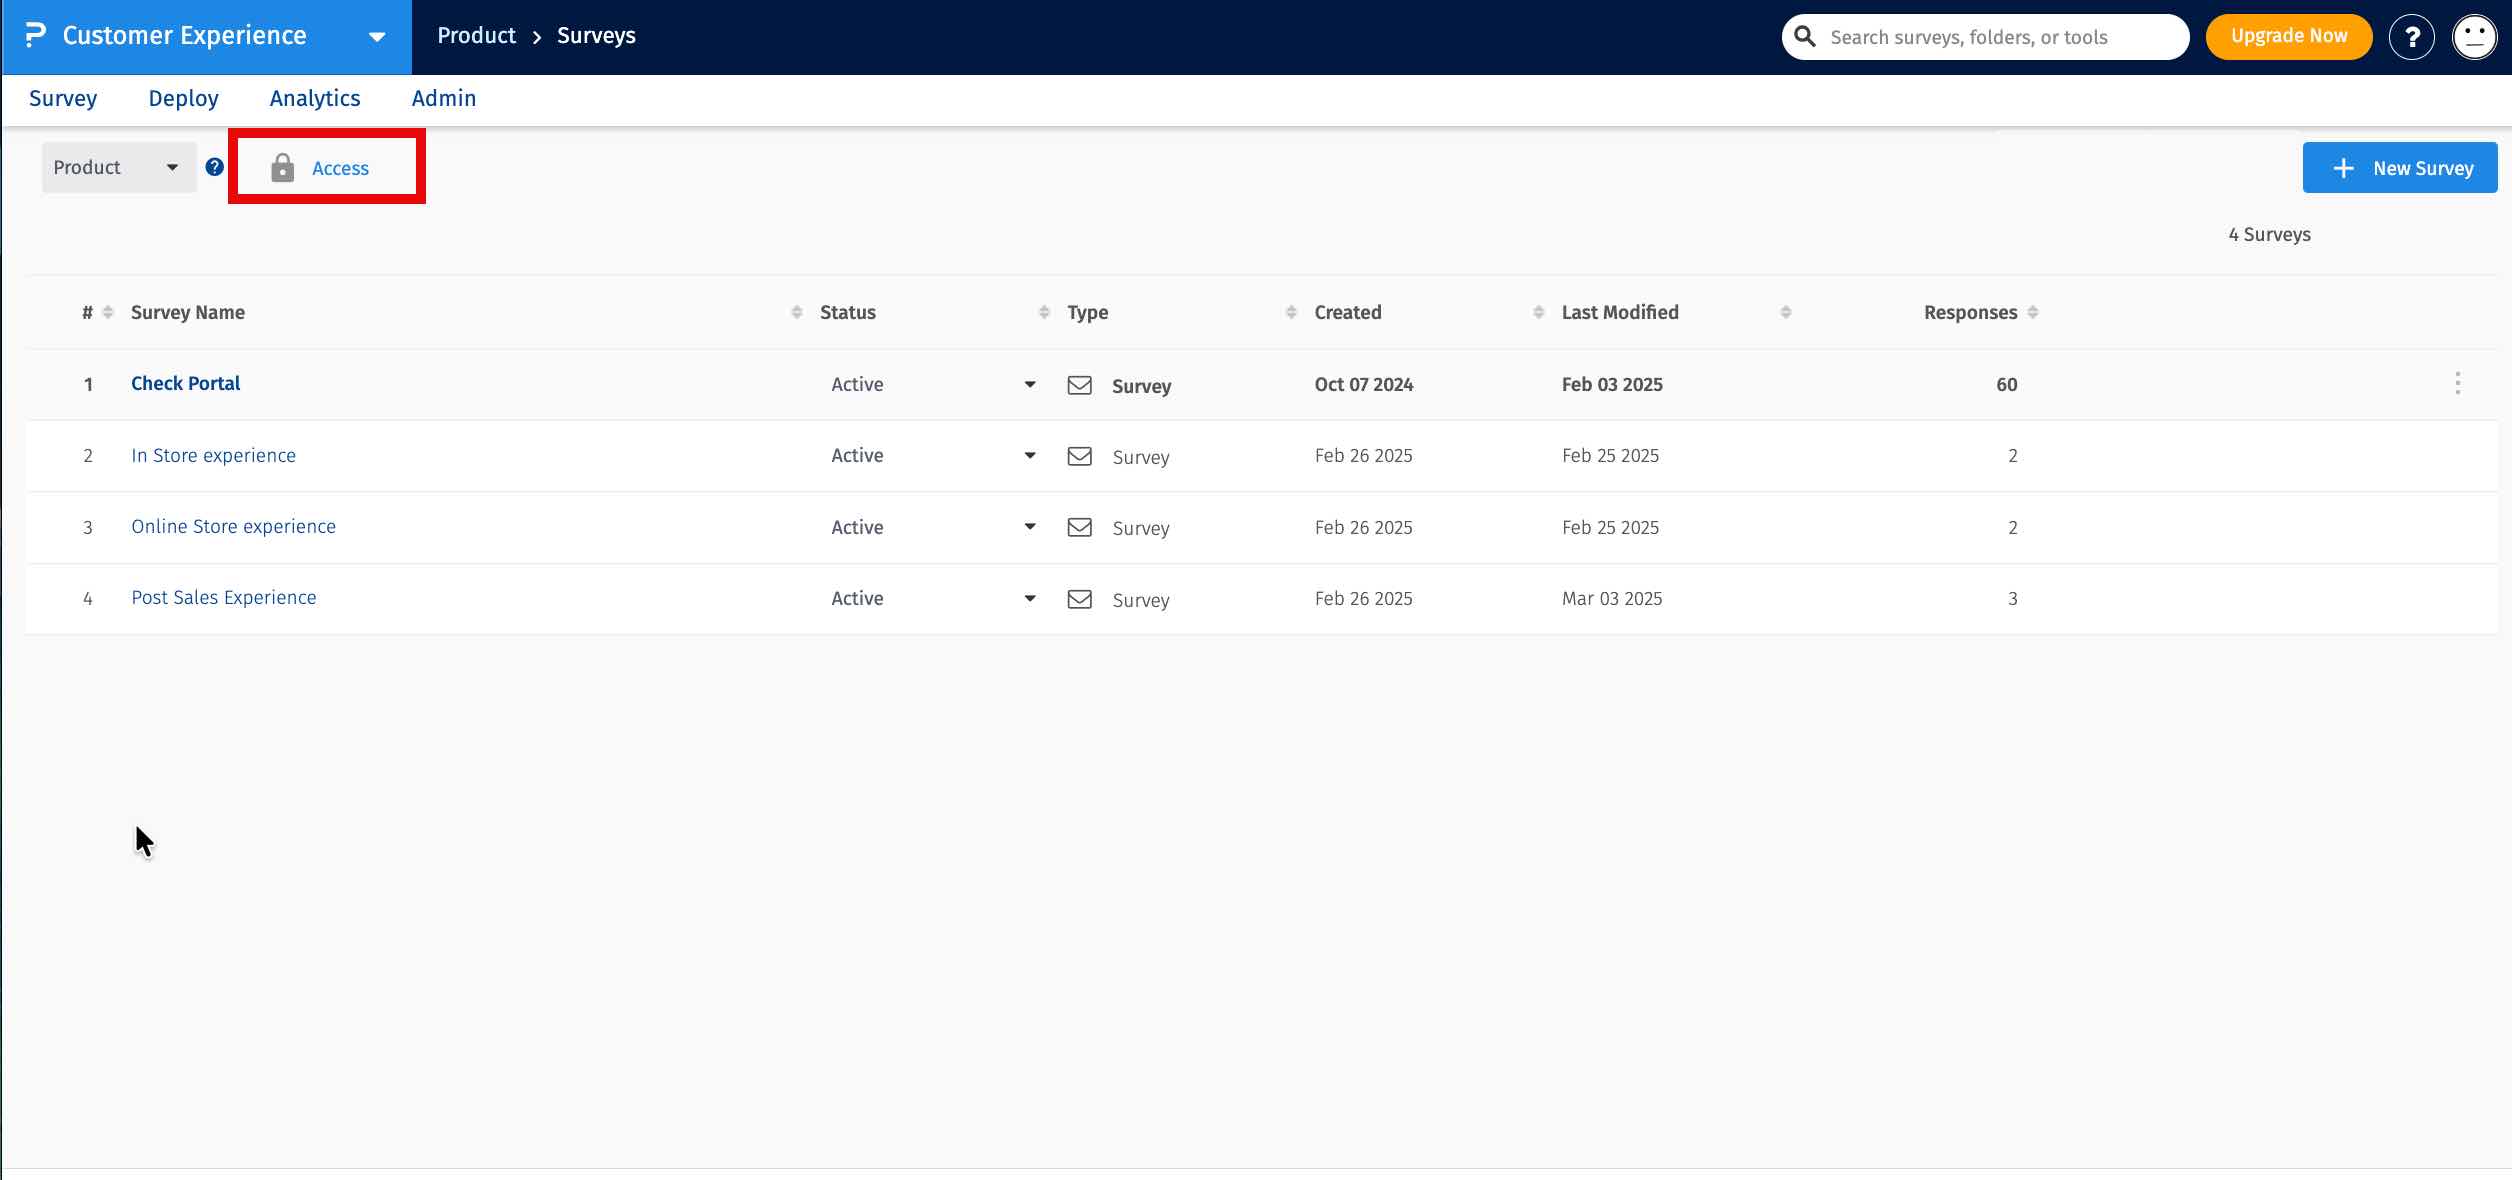
Task: Toggle sorting on the Responses column
Action: (2032, 311)
